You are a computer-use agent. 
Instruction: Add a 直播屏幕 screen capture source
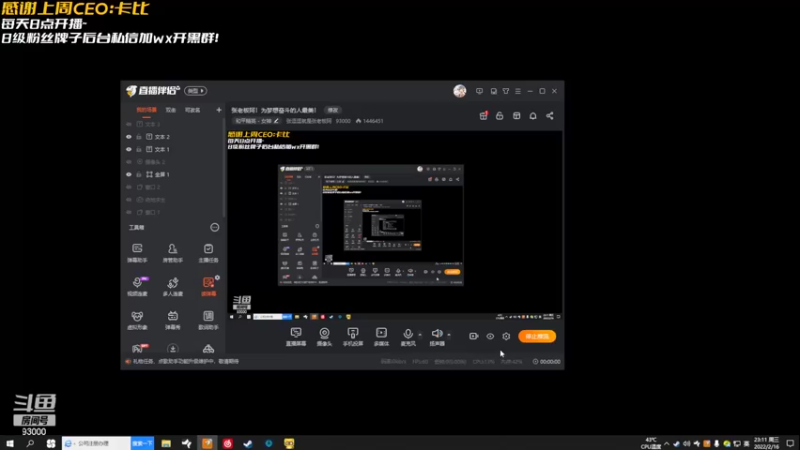pos(296,337)
